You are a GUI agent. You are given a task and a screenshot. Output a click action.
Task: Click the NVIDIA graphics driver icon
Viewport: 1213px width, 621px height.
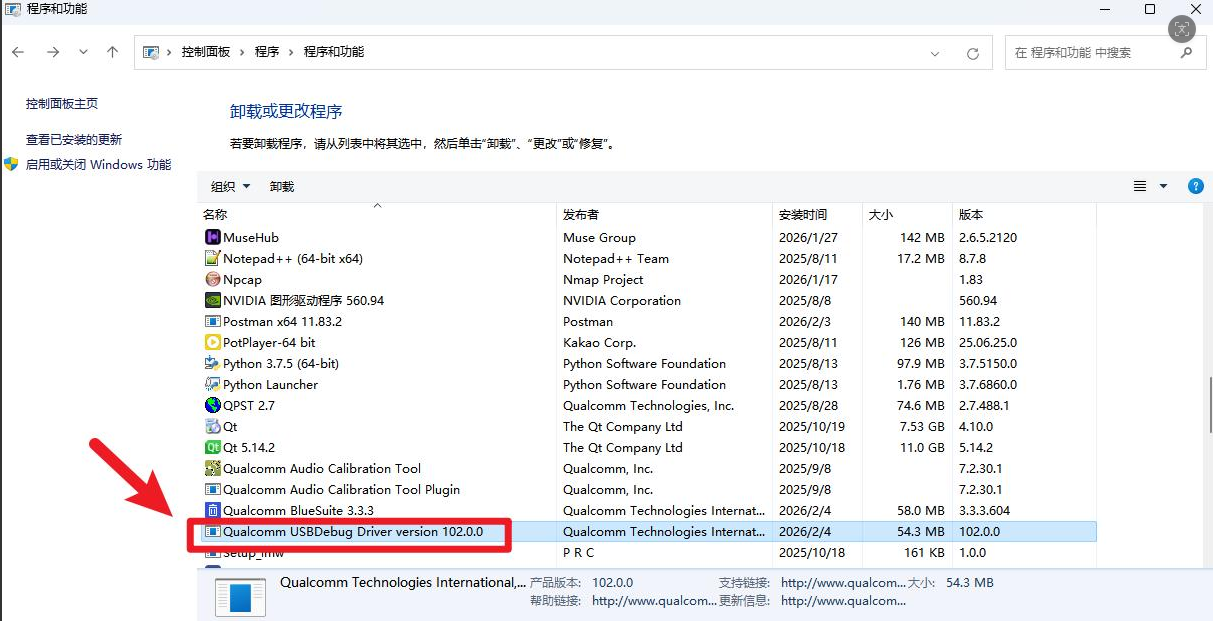pos(212,301)
